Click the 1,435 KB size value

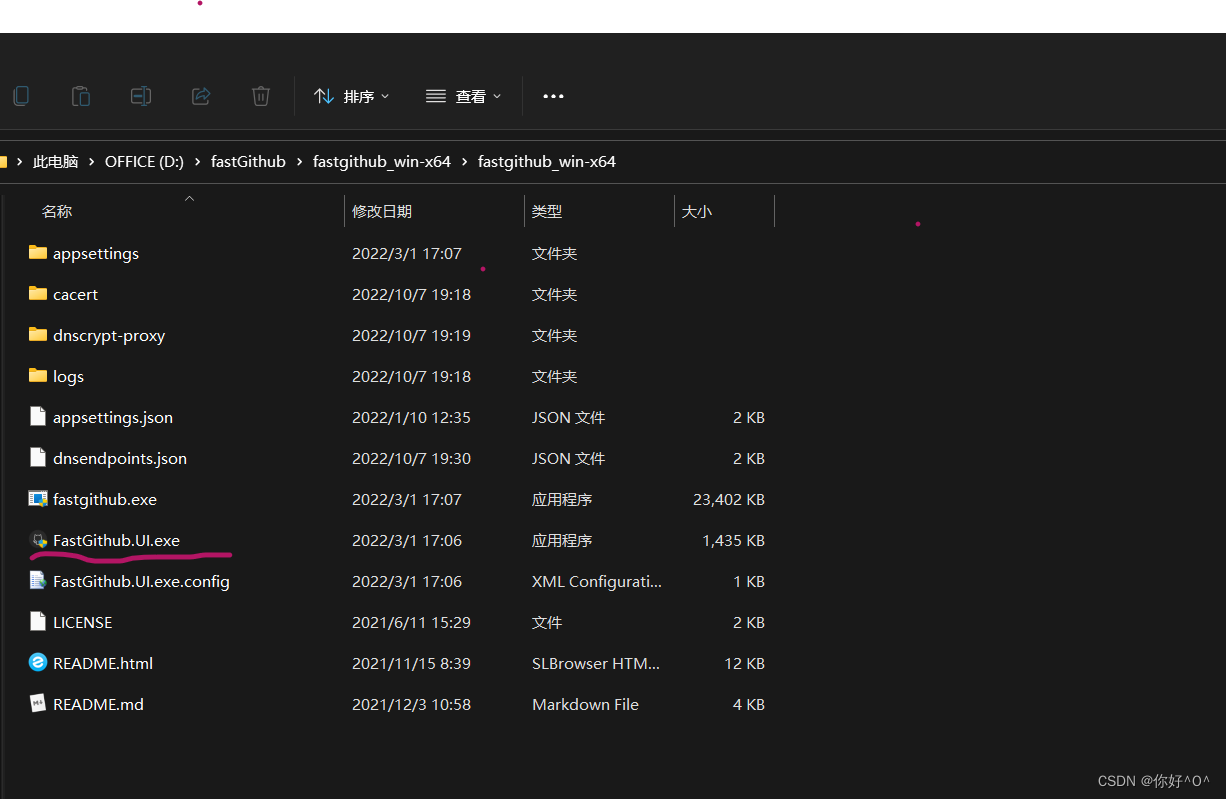coord(734,540)
